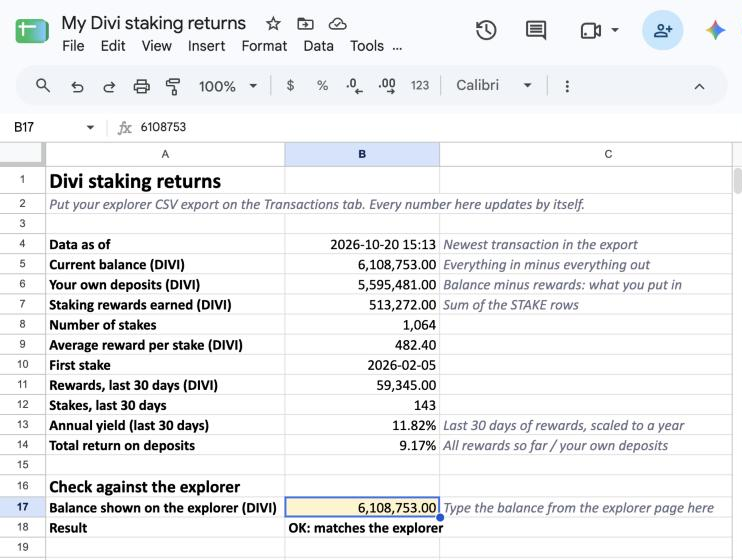Viewport: 742px width, 560px height.
Task: Open the Edit menu
Action: (113, 46)
